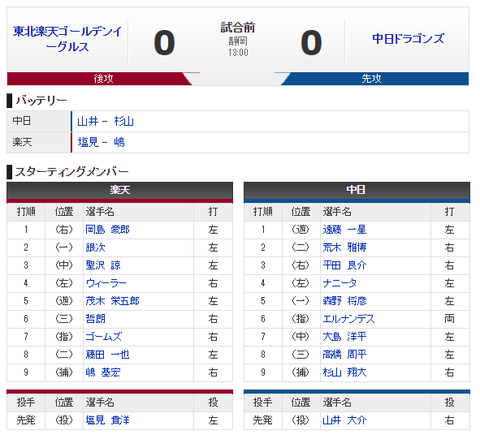This screenshot has height=439, width=480.
Task: Open starting pitcher 山井 大介 profile
Action: [x=344, y=420]
